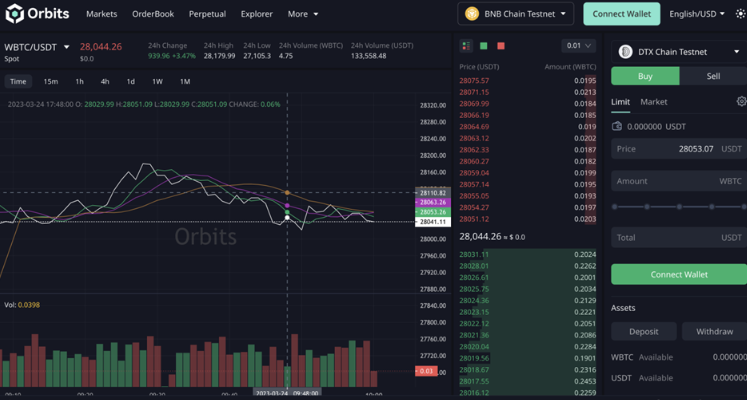Click the 24h High value 28,179.99
747x400 pixels.
point(219,56)
